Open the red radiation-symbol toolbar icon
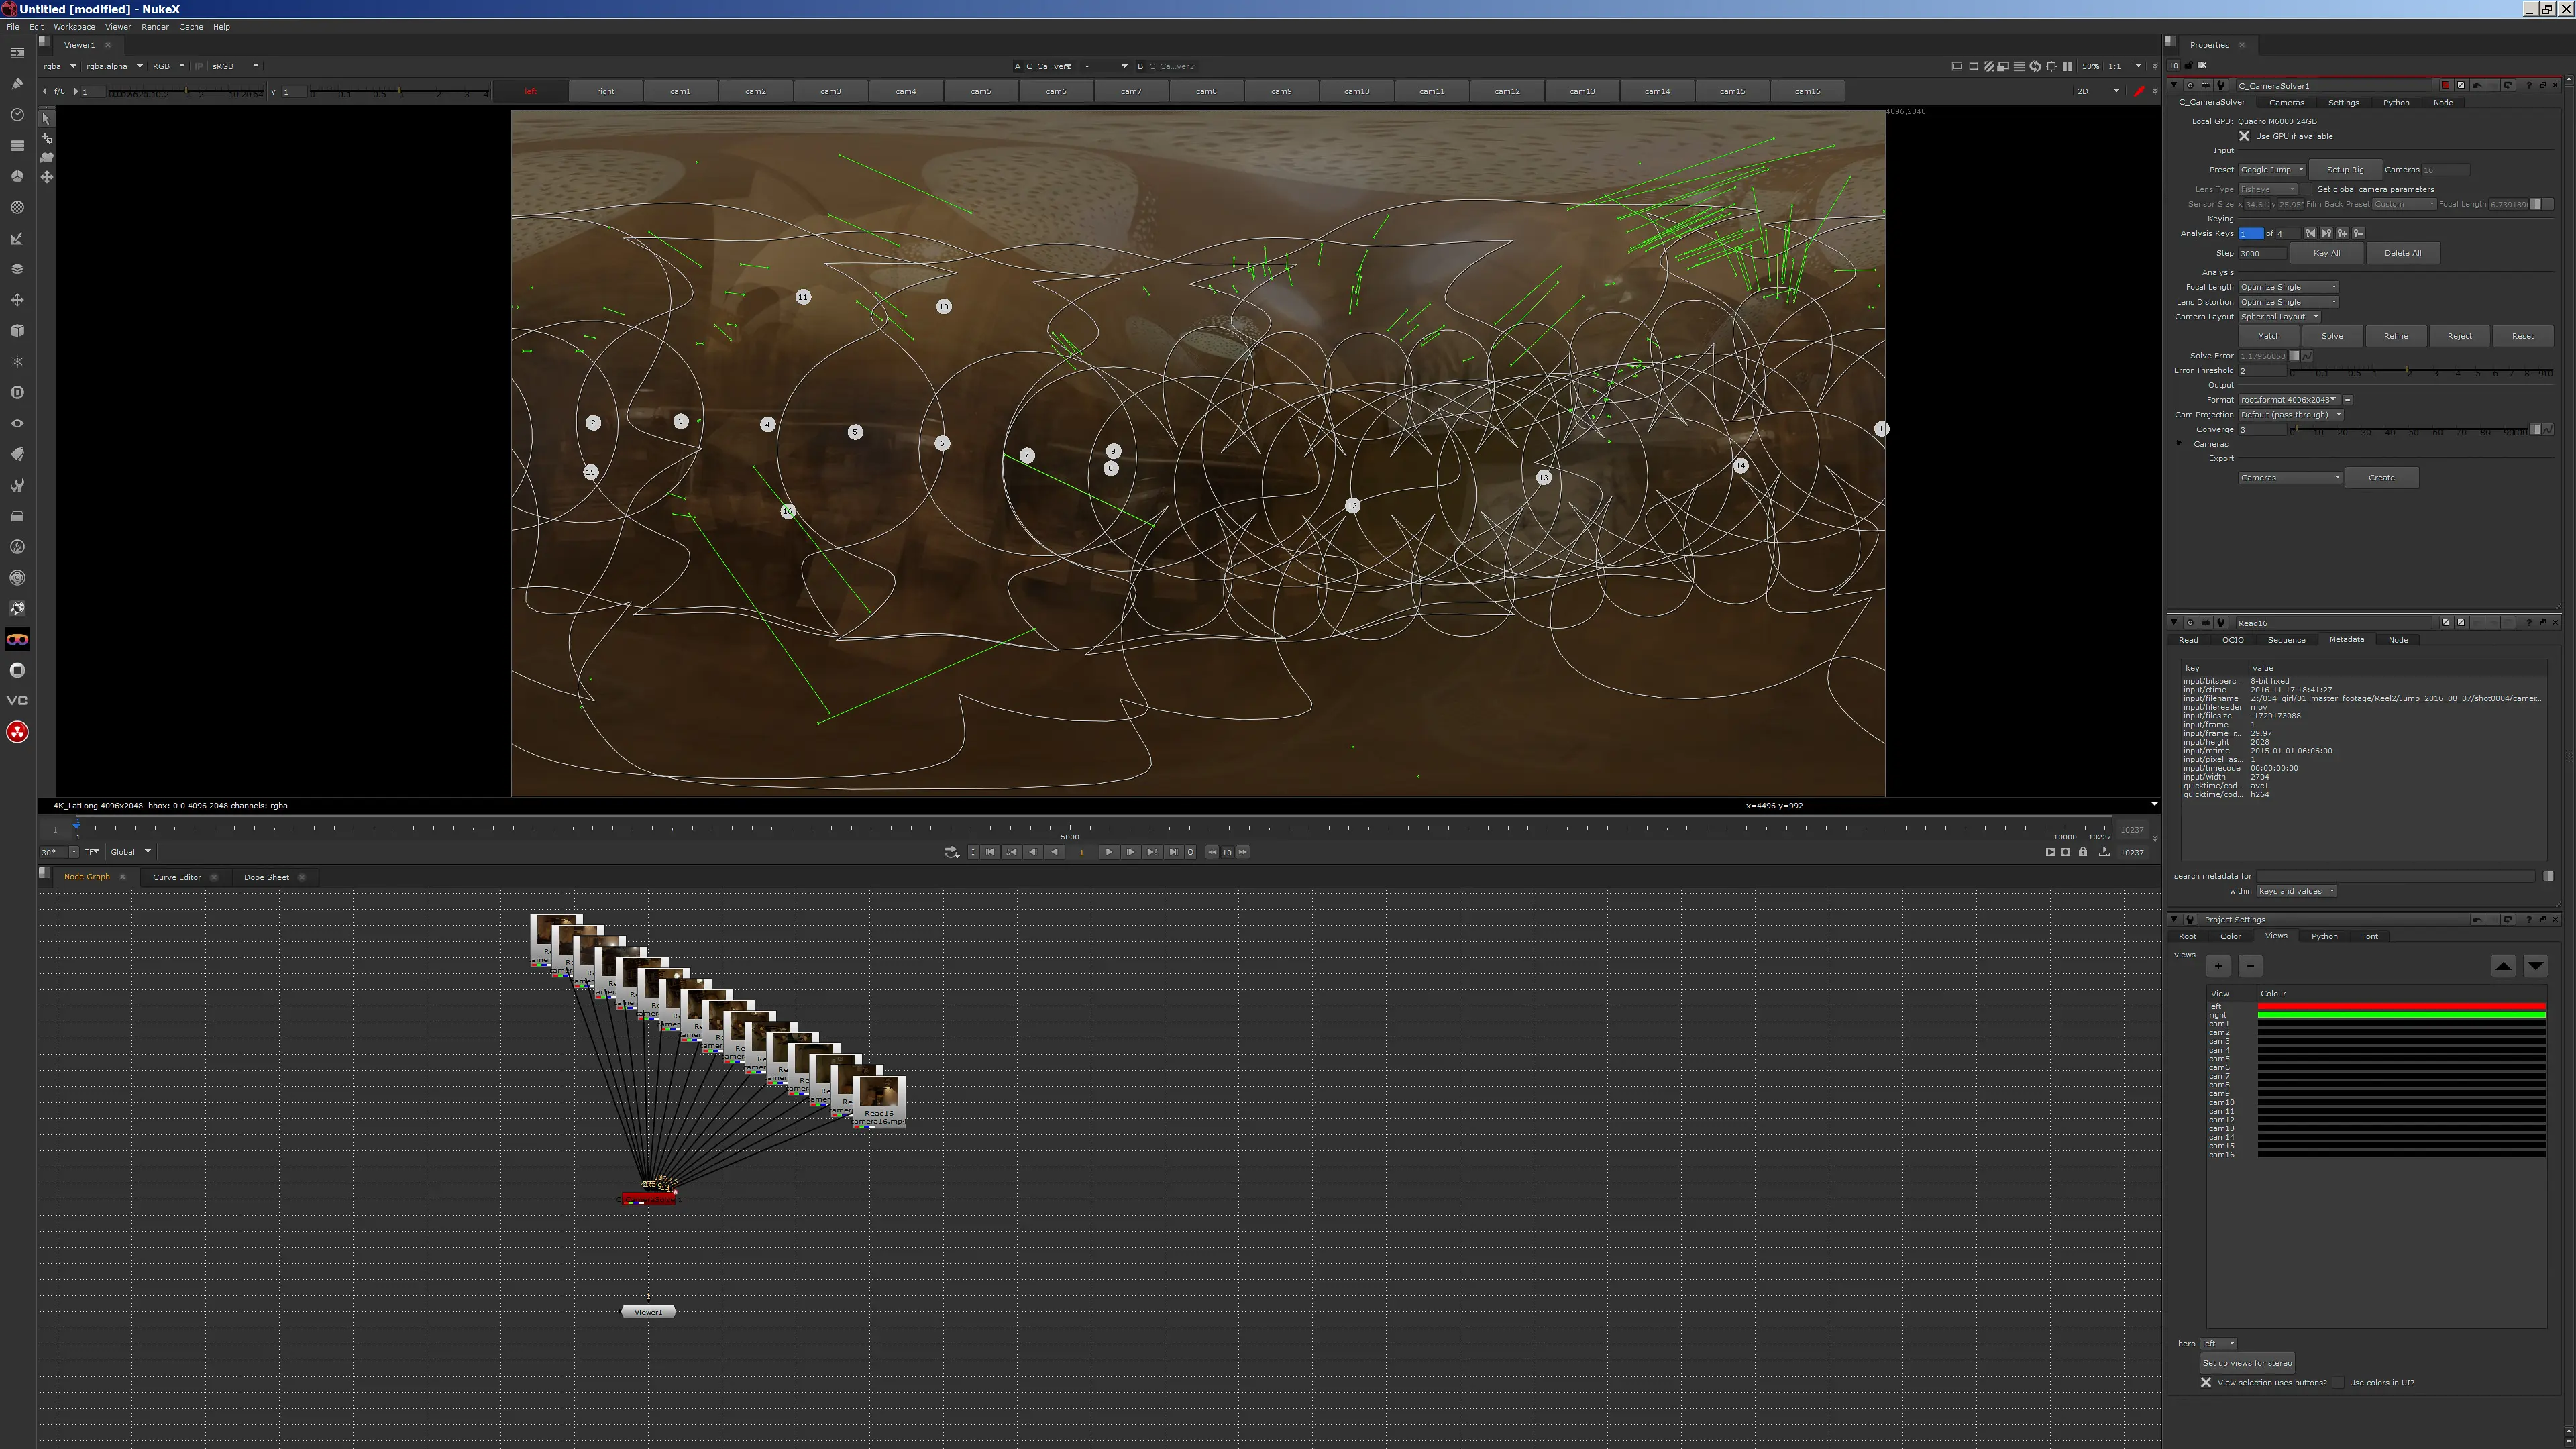 point(17,732)
